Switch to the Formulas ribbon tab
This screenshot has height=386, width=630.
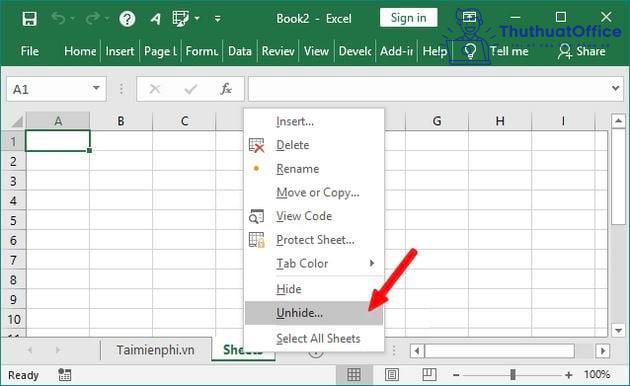click(202, 51)
